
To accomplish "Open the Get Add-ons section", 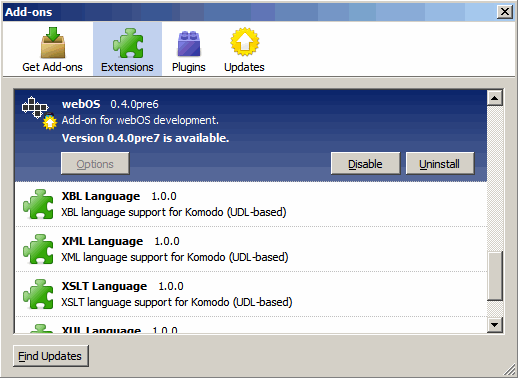I will coord(52,49).
